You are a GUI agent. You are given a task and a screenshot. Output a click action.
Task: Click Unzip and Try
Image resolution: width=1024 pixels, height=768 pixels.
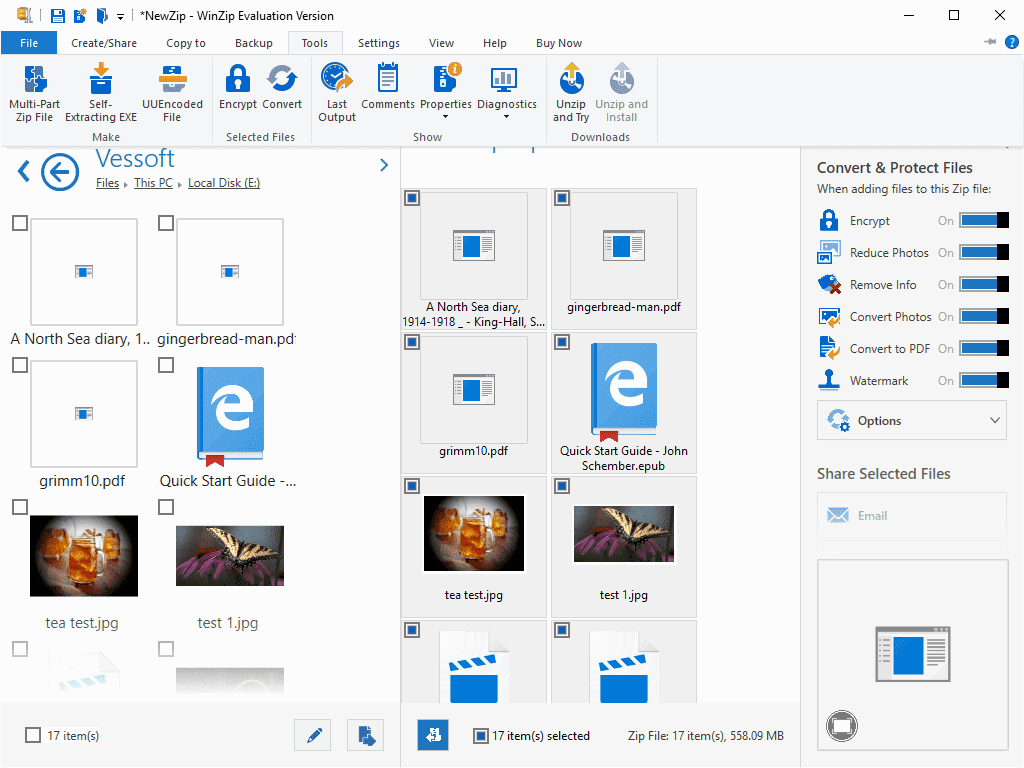(x=571, y=93)
